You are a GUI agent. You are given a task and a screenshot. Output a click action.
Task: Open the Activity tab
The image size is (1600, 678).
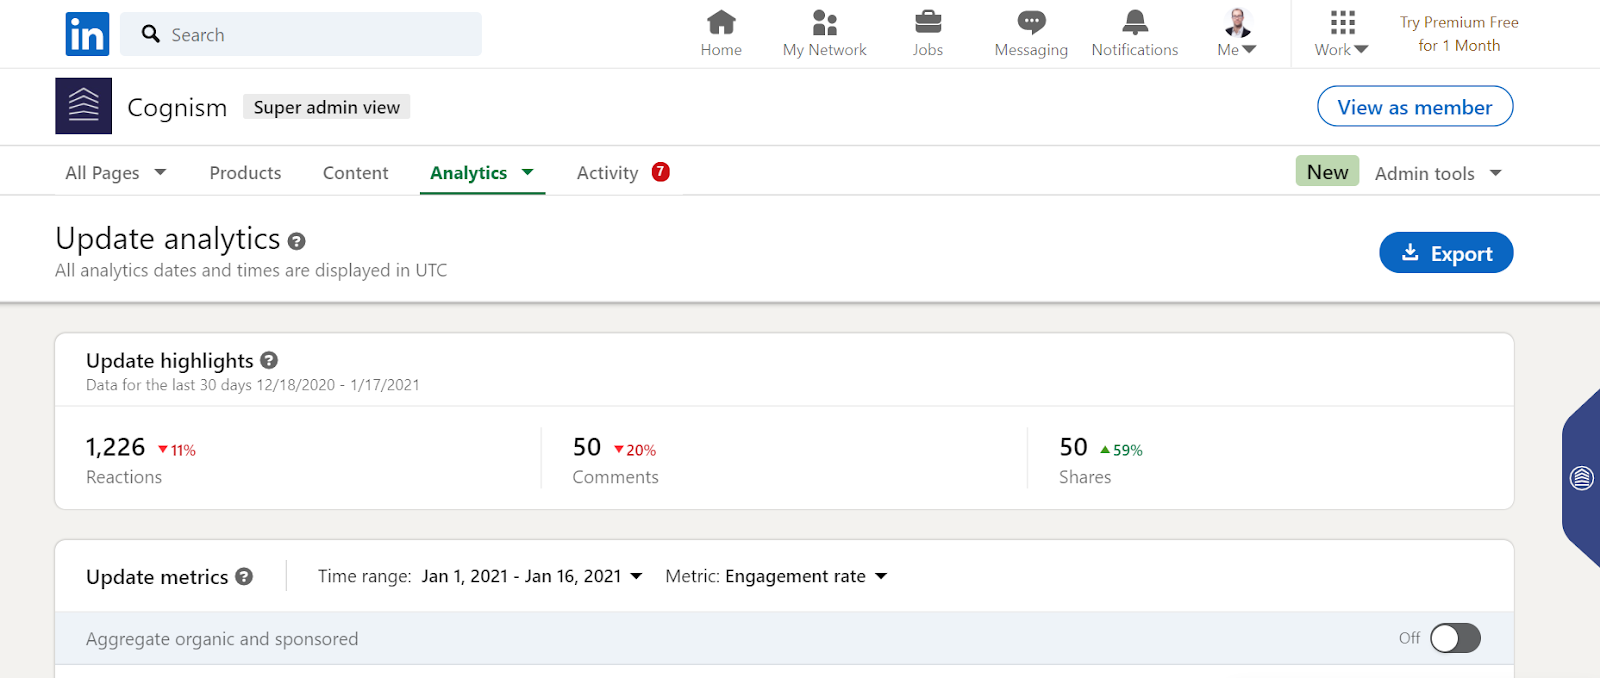[607, 173]
